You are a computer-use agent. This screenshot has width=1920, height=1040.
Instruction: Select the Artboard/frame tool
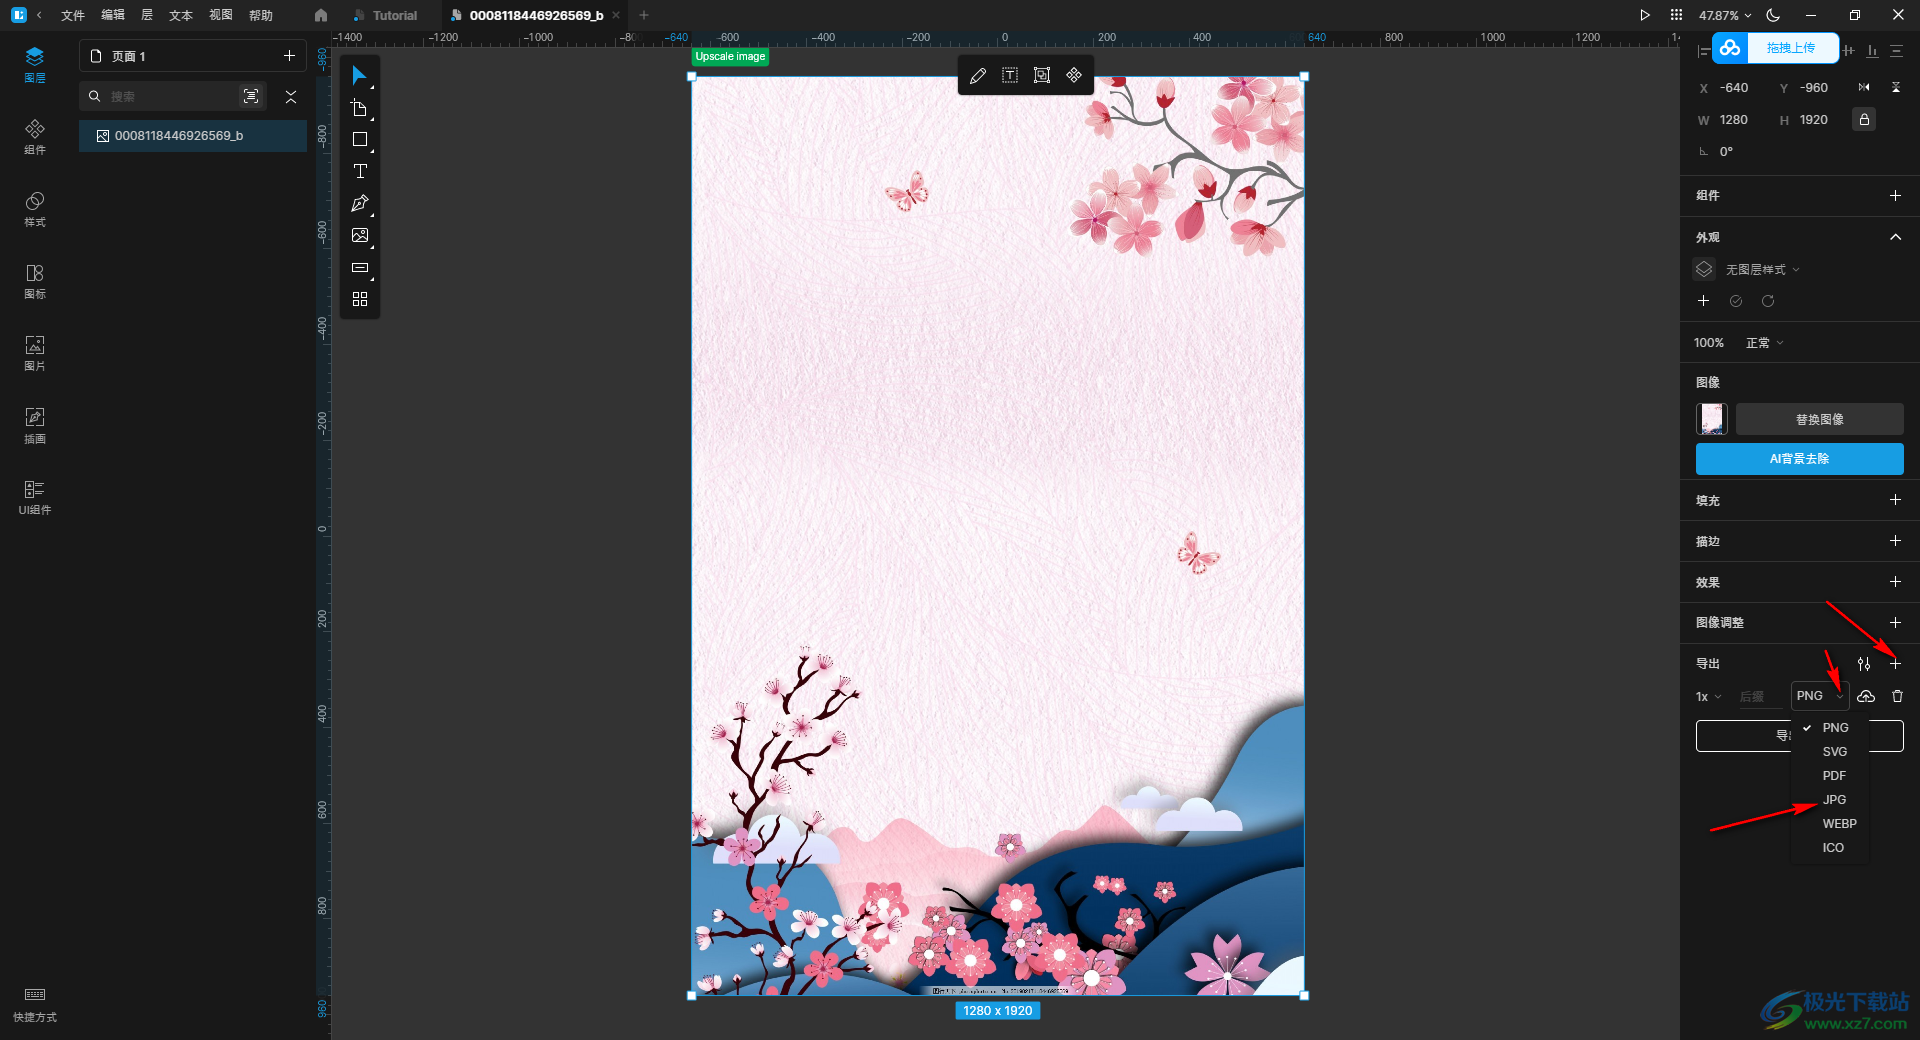(x=360, y=108)
